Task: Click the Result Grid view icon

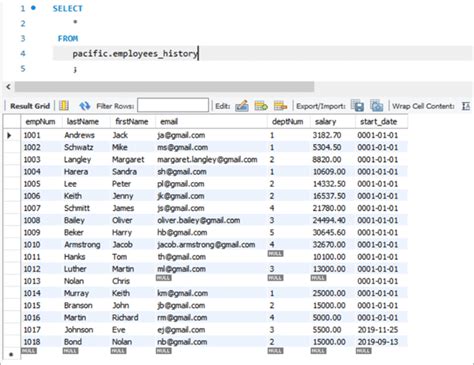Action: [64, 106]
